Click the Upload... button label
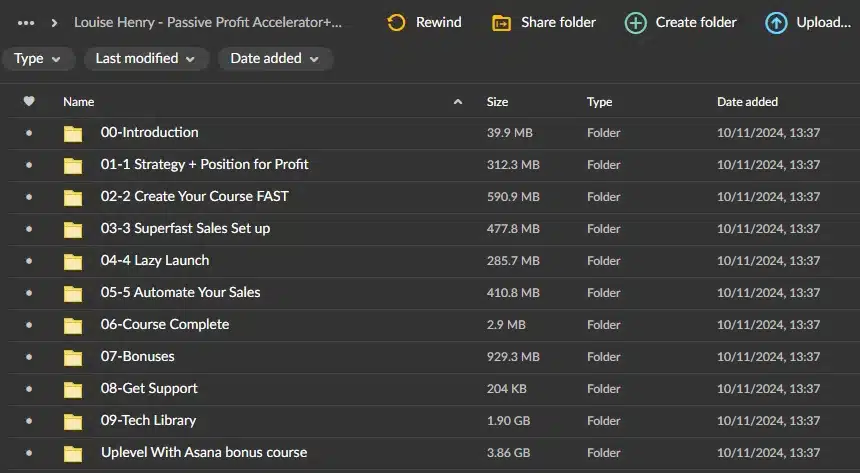The width and height of the screenshot is (860, 473). coord(823,22)
